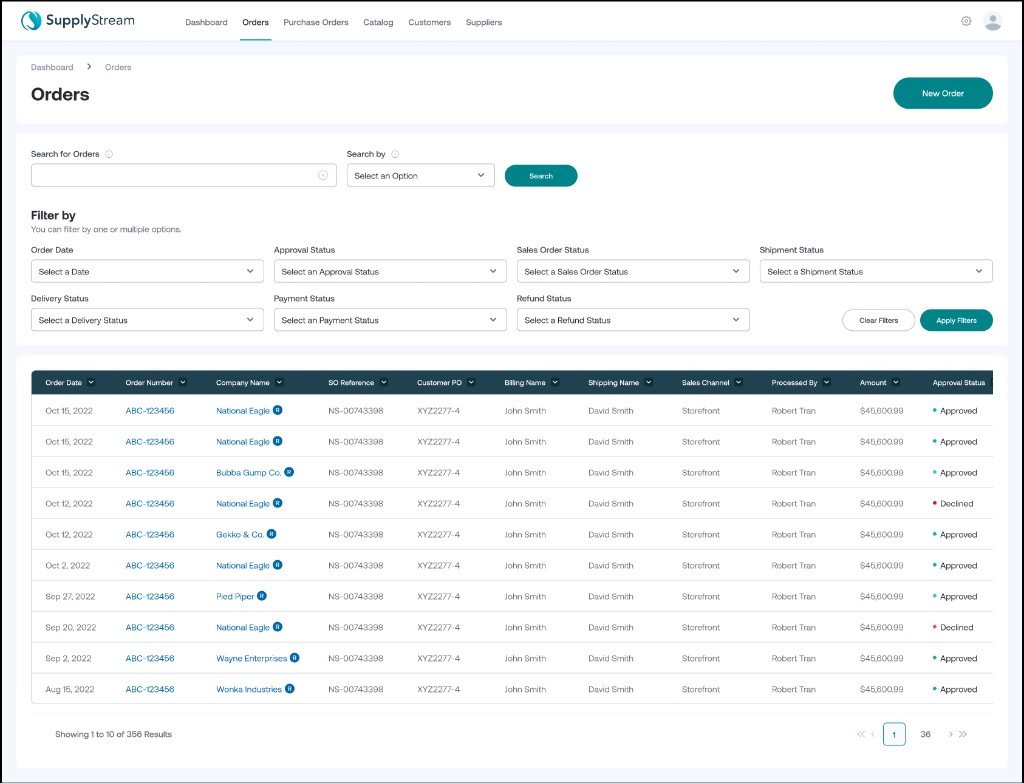Open the Suppliers nav tab
Viewport: 1024px width, 783px height.
(484, 22)
